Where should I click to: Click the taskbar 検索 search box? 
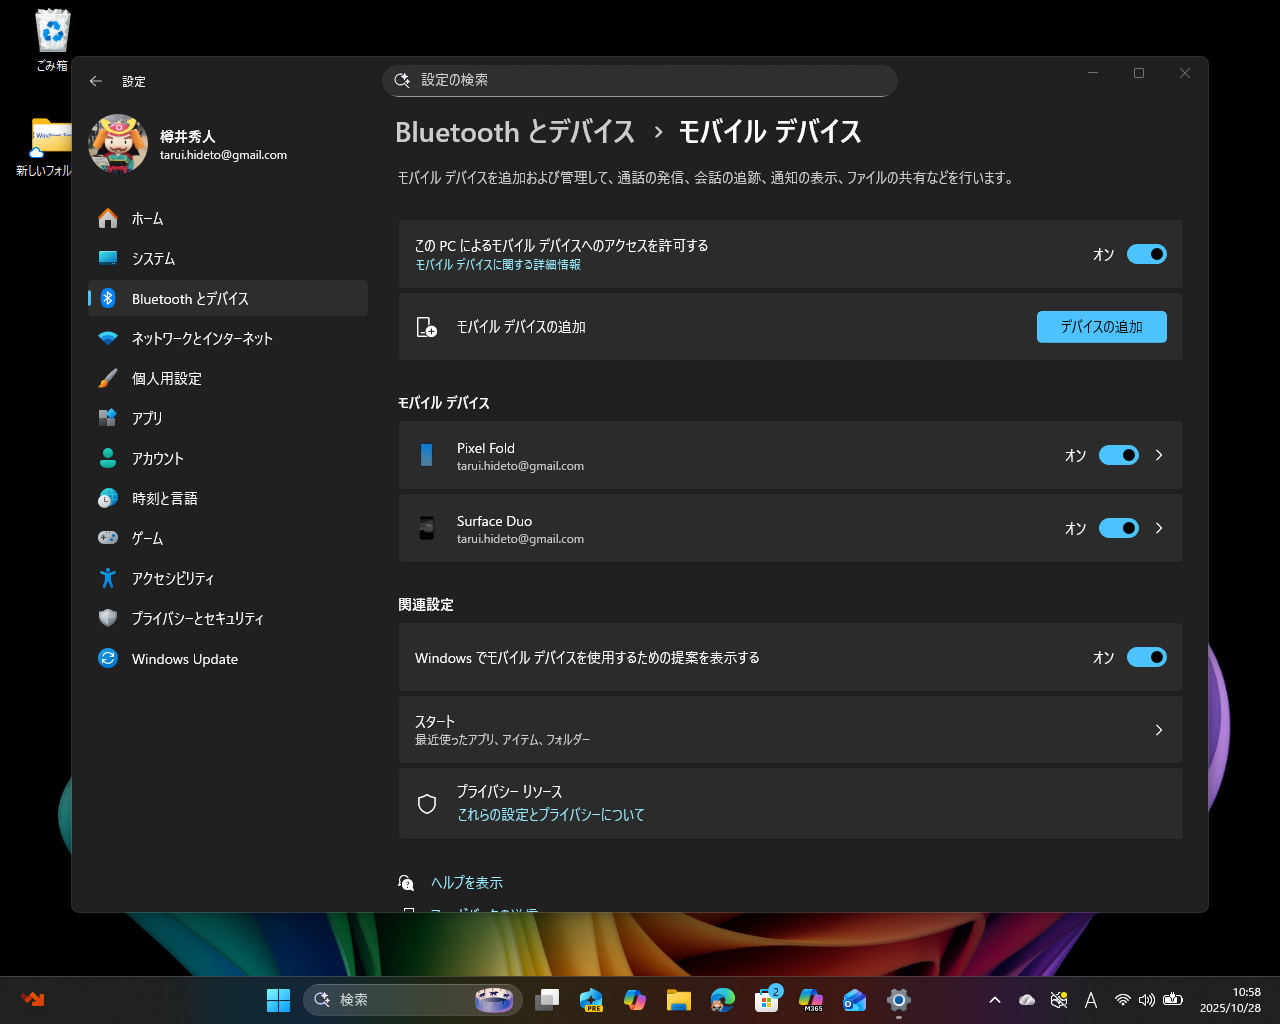(412, 1000)
